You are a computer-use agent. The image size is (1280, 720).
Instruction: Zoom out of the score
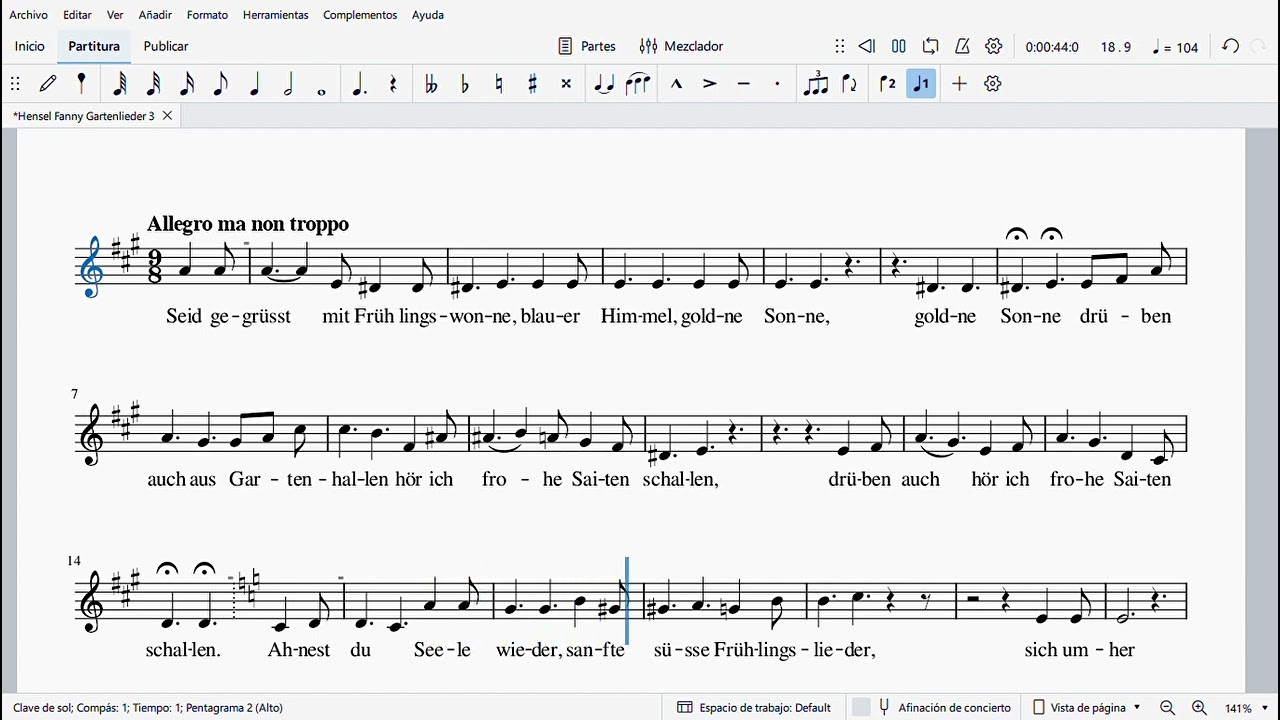click(x=1167, y=708)
